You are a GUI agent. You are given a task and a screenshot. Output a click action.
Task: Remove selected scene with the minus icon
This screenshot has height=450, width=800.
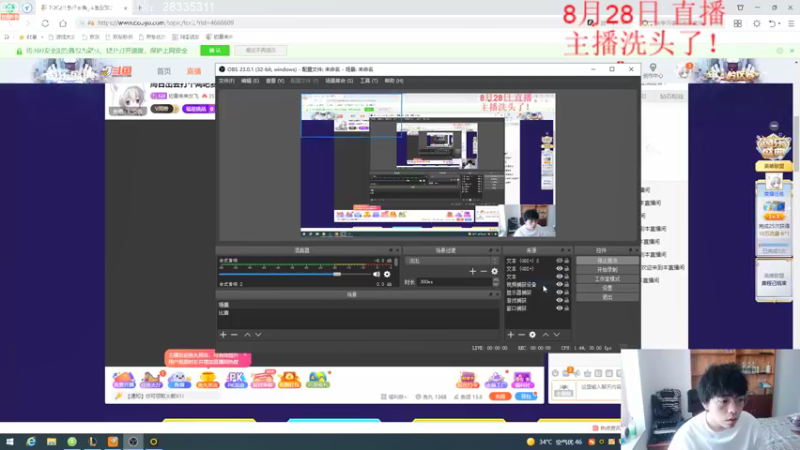tap(234, 335)
